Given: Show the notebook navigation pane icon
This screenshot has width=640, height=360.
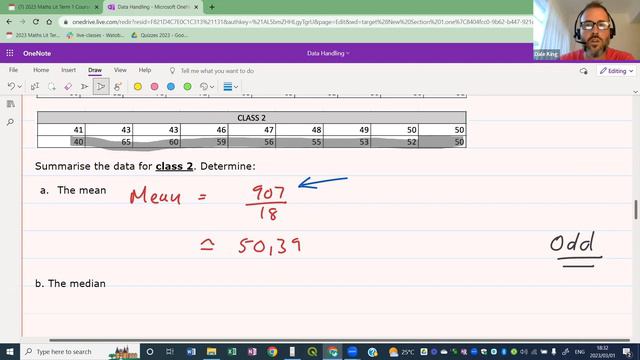Looking at the screenshot, I should pyautogui.click(x=11, y=104).
